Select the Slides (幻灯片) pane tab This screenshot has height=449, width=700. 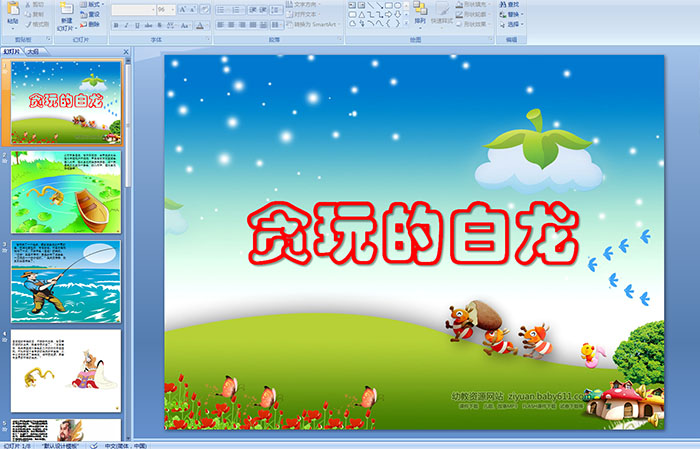(12, 50)
